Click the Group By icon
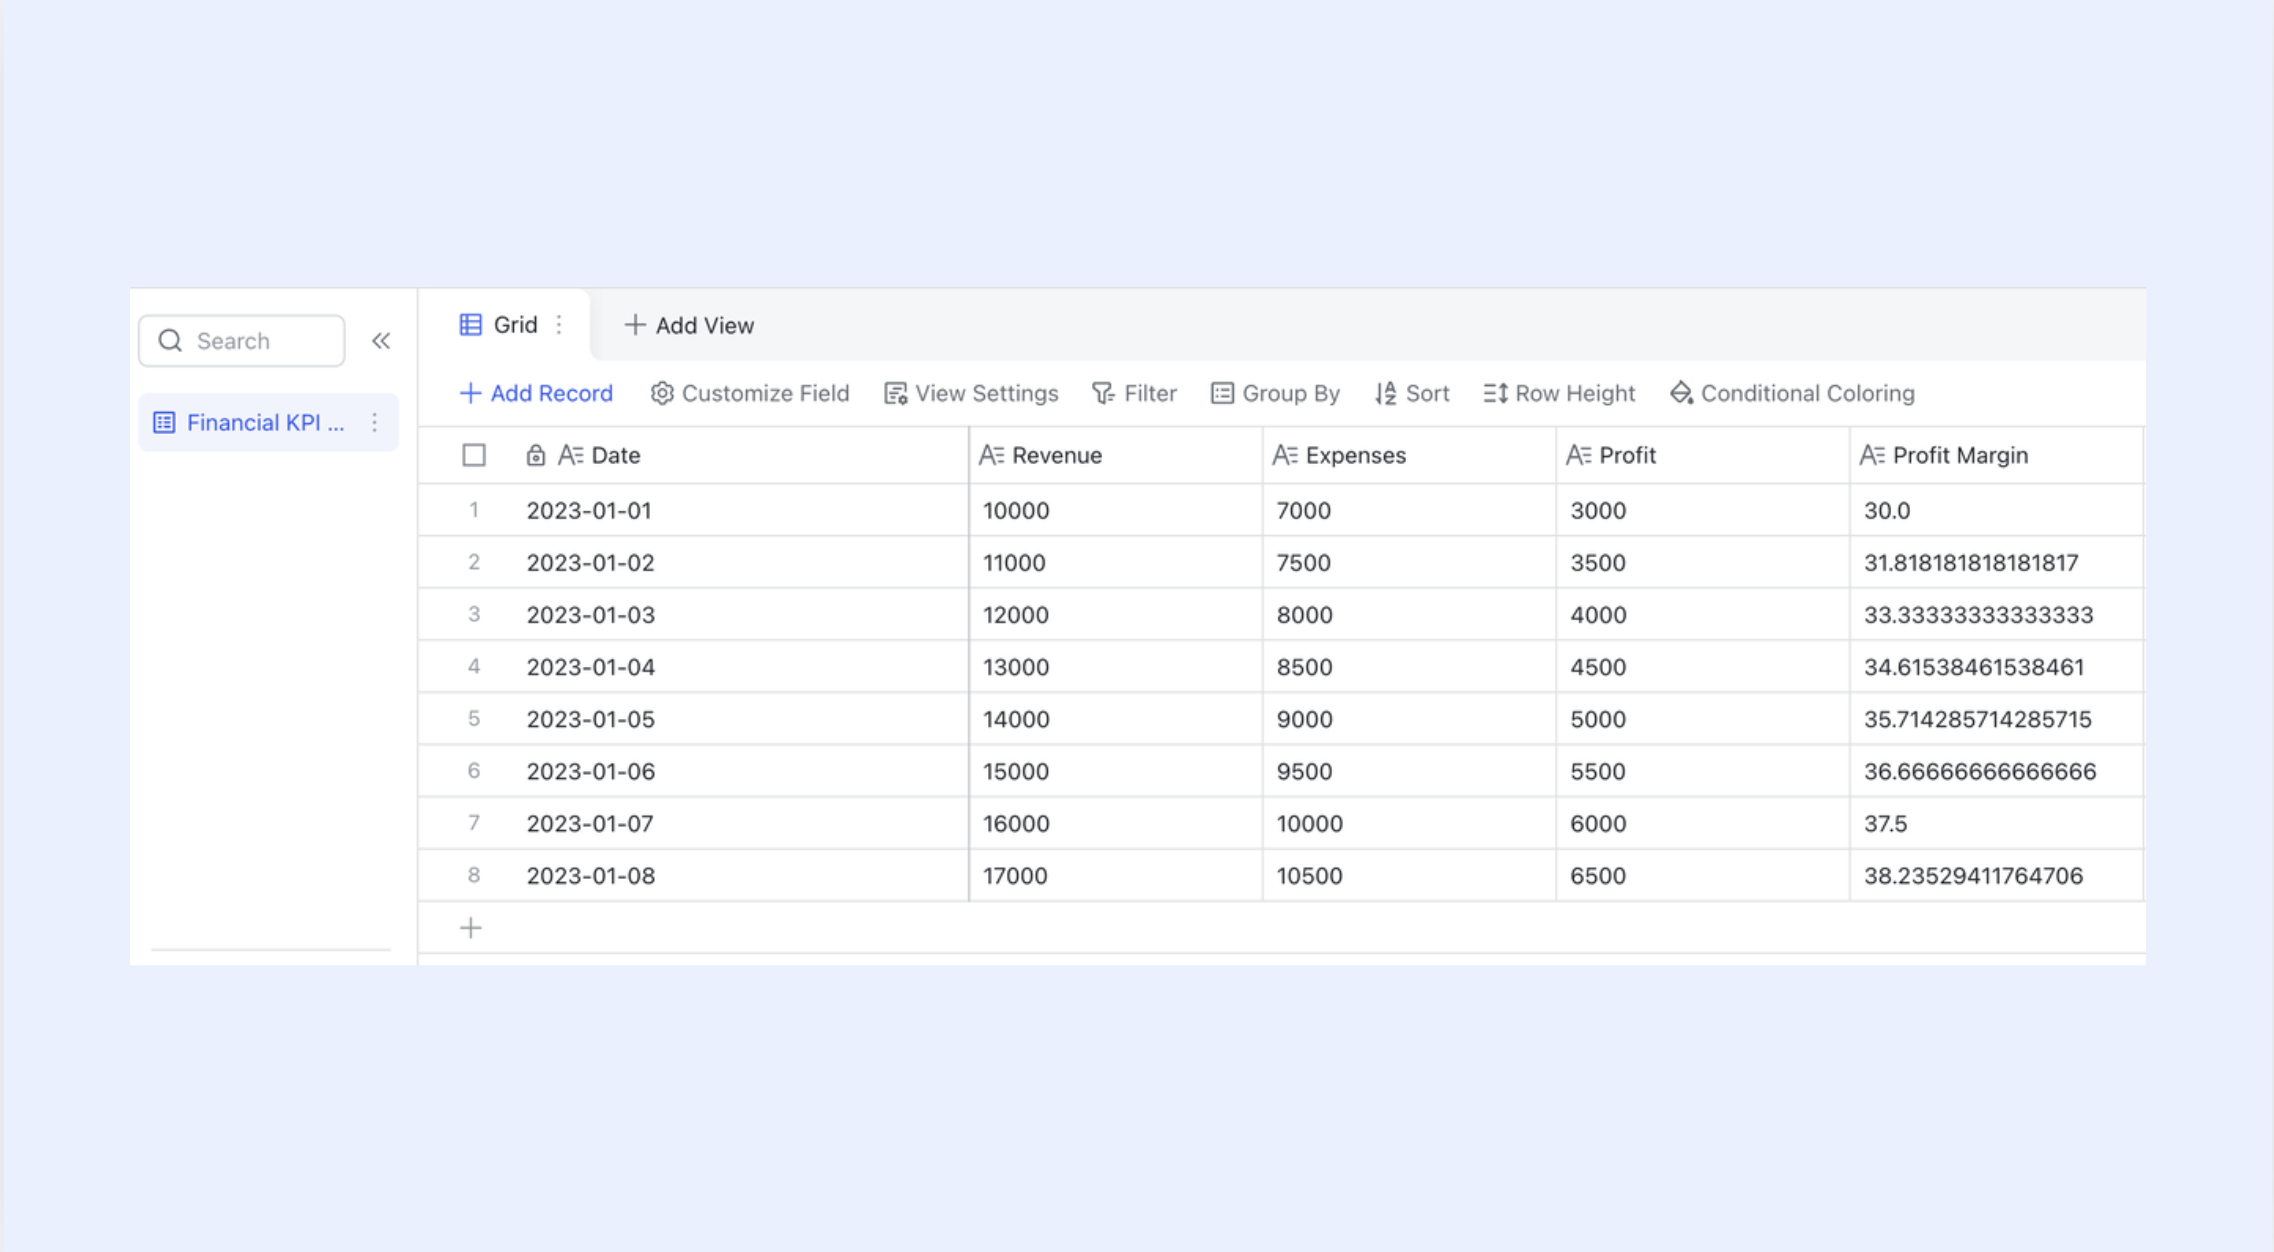This screenshot has width=2274, height=1252. [1222, 393]
